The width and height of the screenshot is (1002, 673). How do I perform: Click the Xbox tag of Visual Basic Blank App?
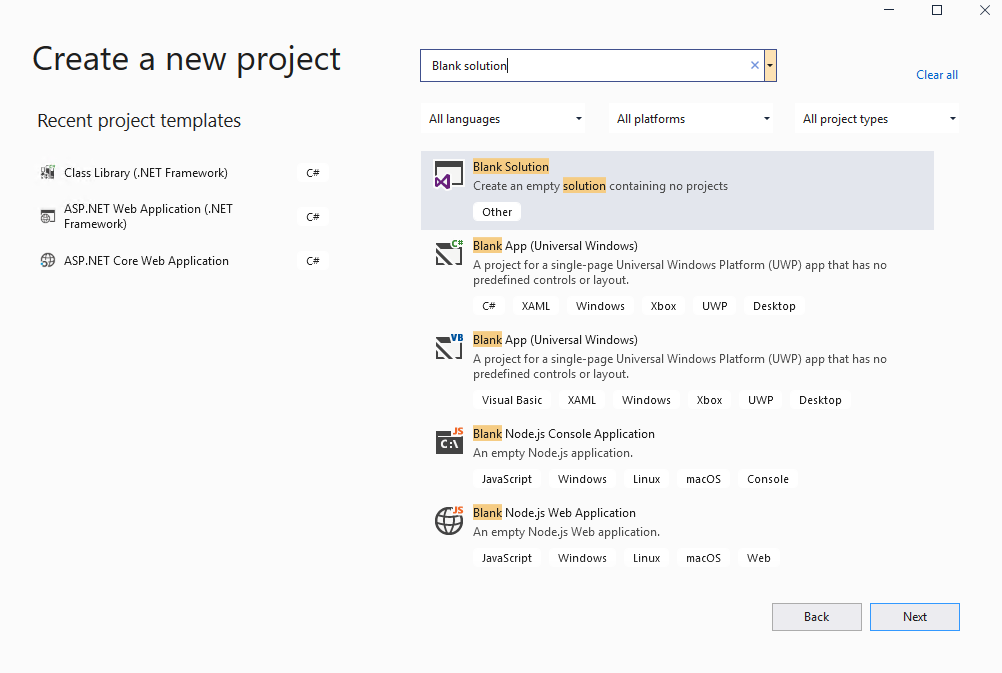(709, 400)
